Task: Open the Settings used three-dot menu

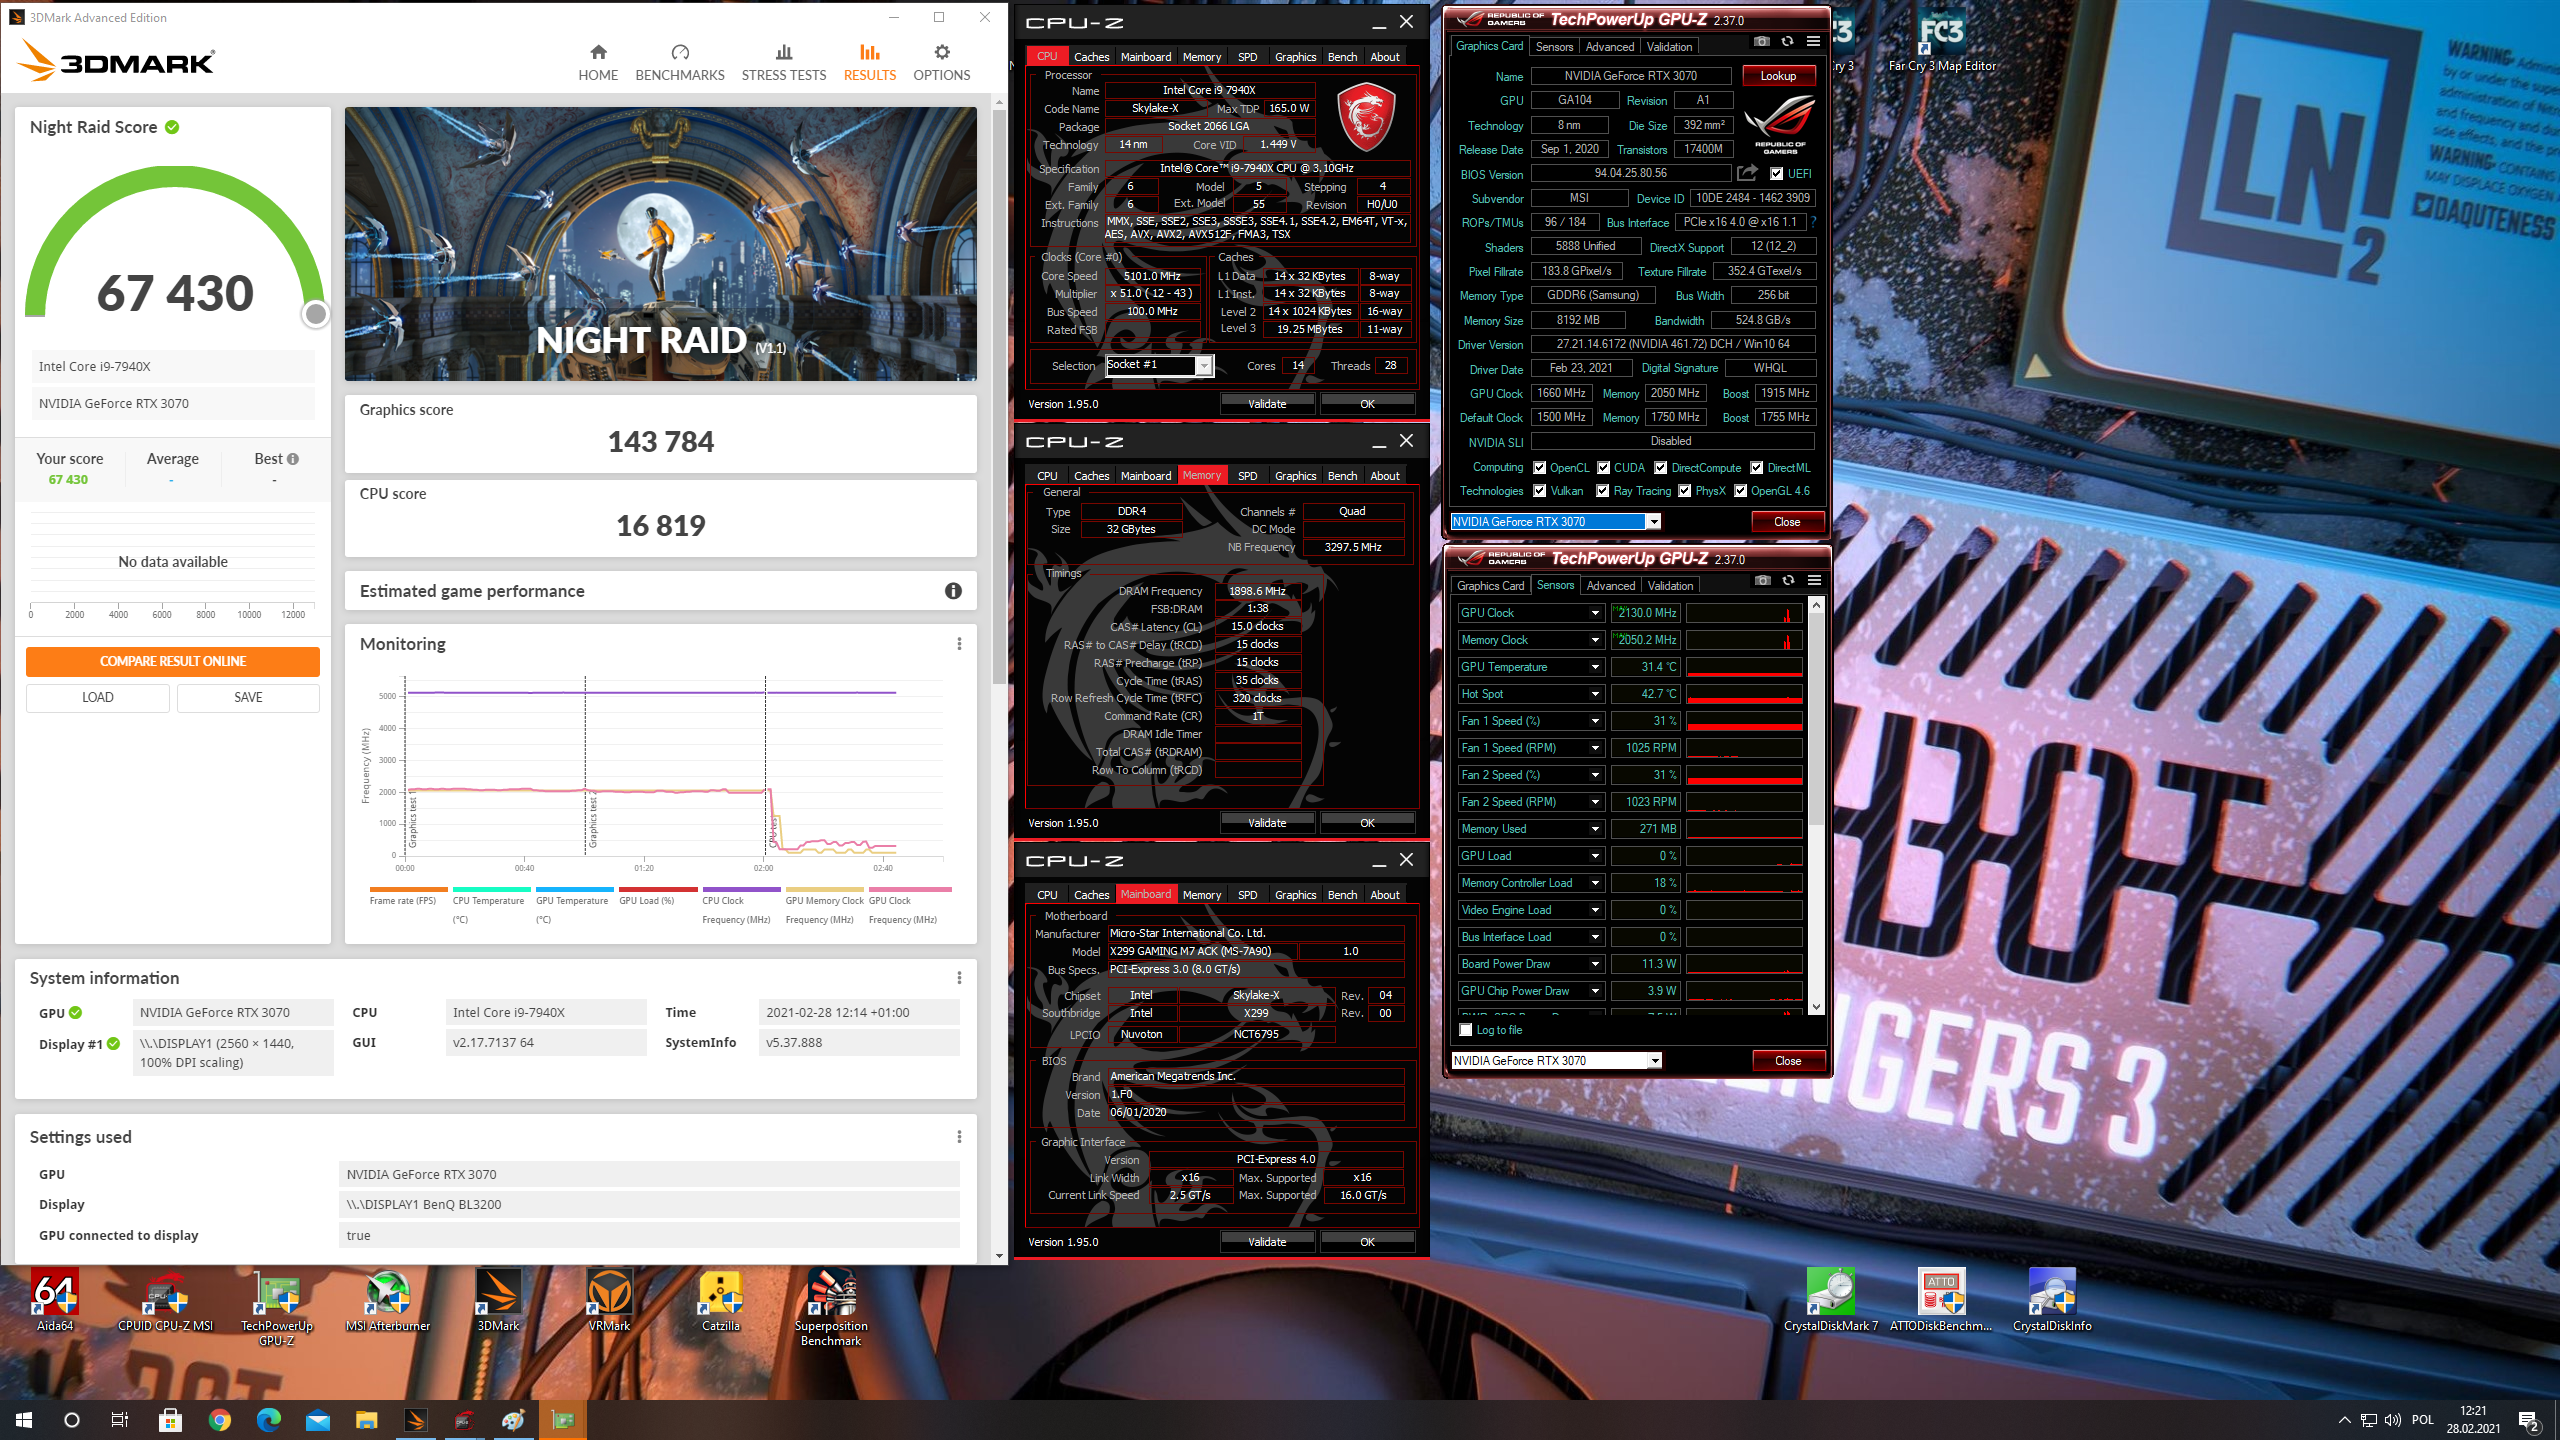Action: click(959, 1137)
